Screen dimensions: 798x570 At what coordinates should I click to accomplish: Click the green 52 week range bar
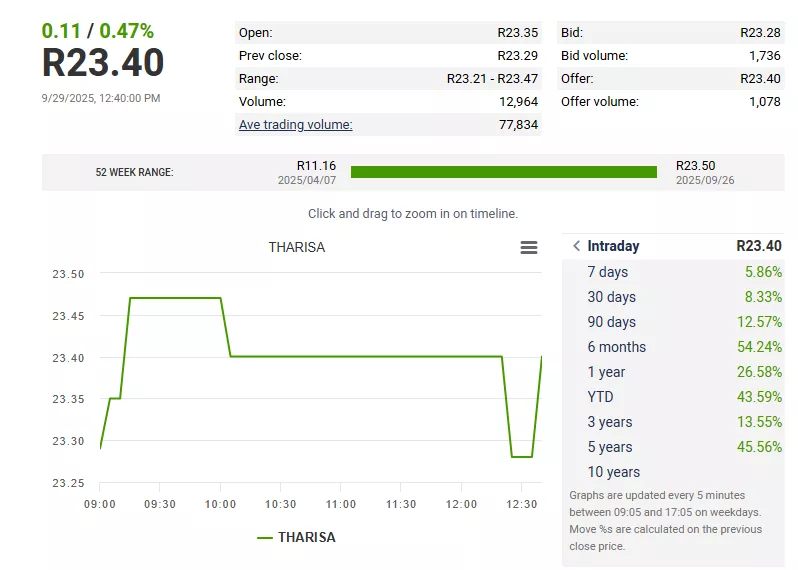(504, 172)
